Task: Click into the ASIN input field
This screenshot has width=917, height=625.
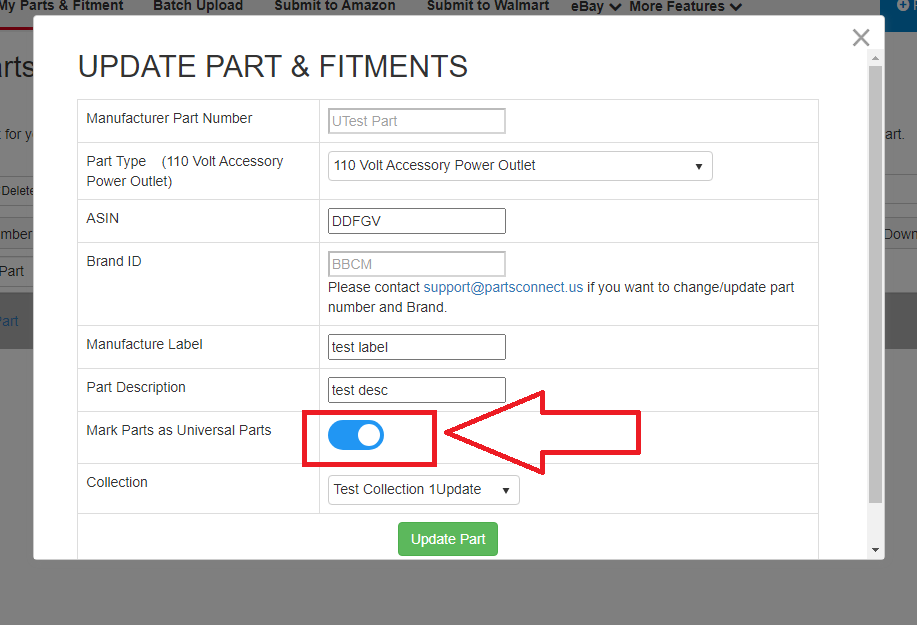Action: pos(417,221)
